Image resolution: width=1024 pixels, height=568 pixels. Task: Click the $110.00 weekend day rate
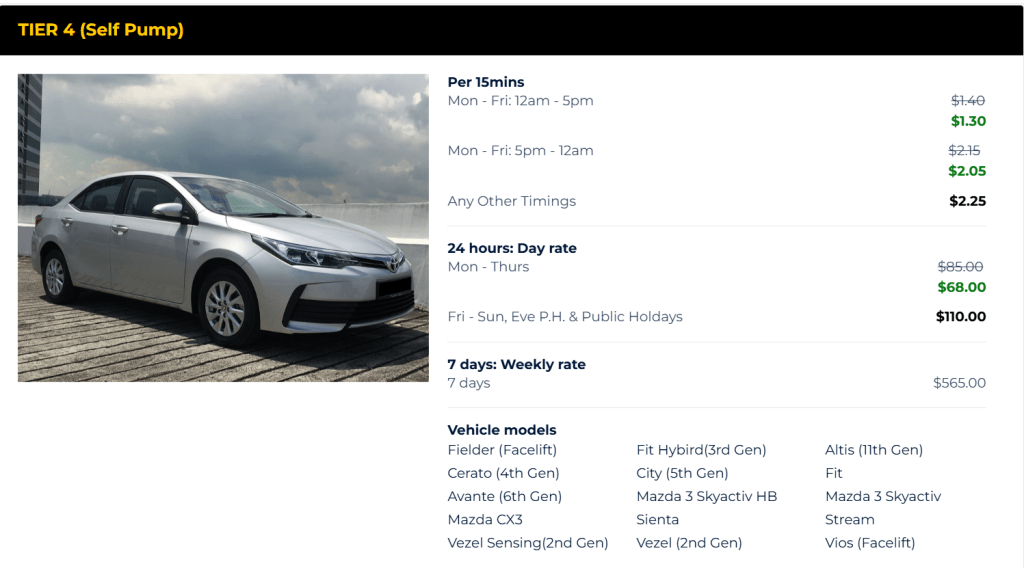(x=960, y=317)
